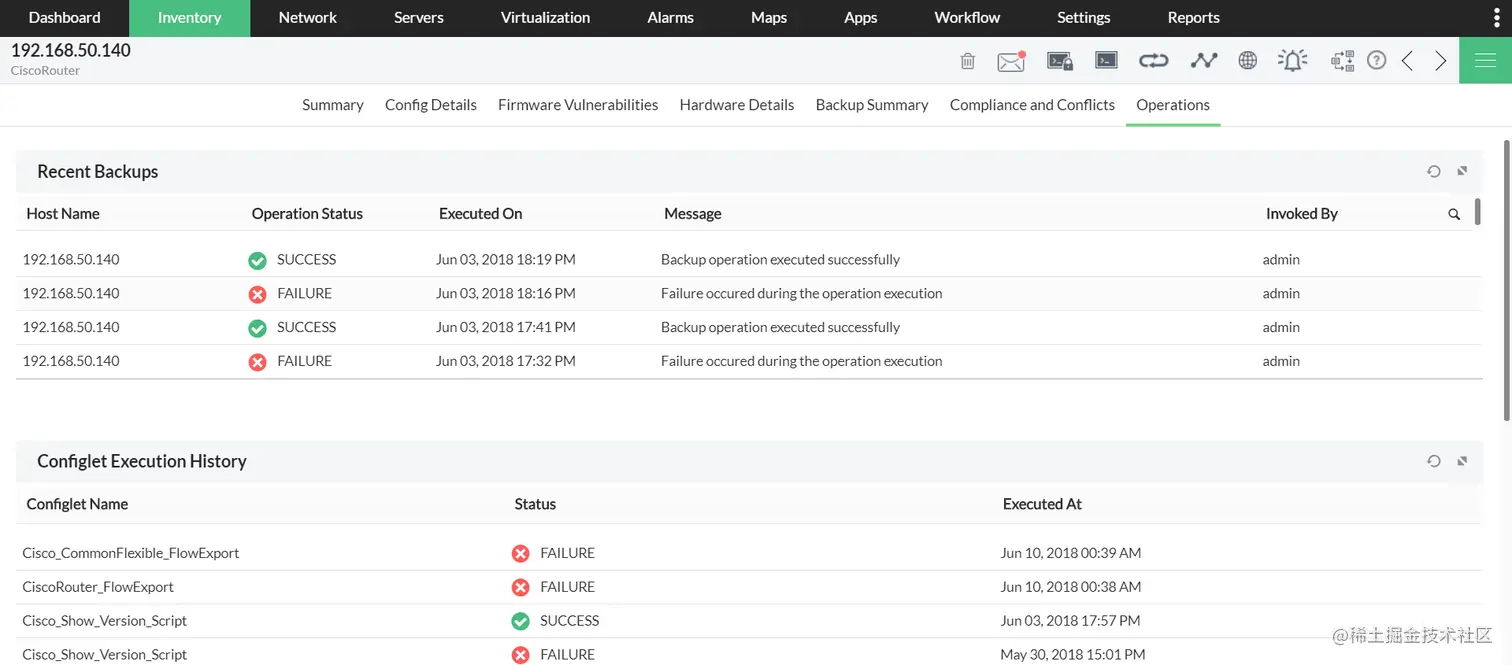This screenshot has width=1512, height=665.
Task: Go to the Dashboard menu
Action: 64,17
